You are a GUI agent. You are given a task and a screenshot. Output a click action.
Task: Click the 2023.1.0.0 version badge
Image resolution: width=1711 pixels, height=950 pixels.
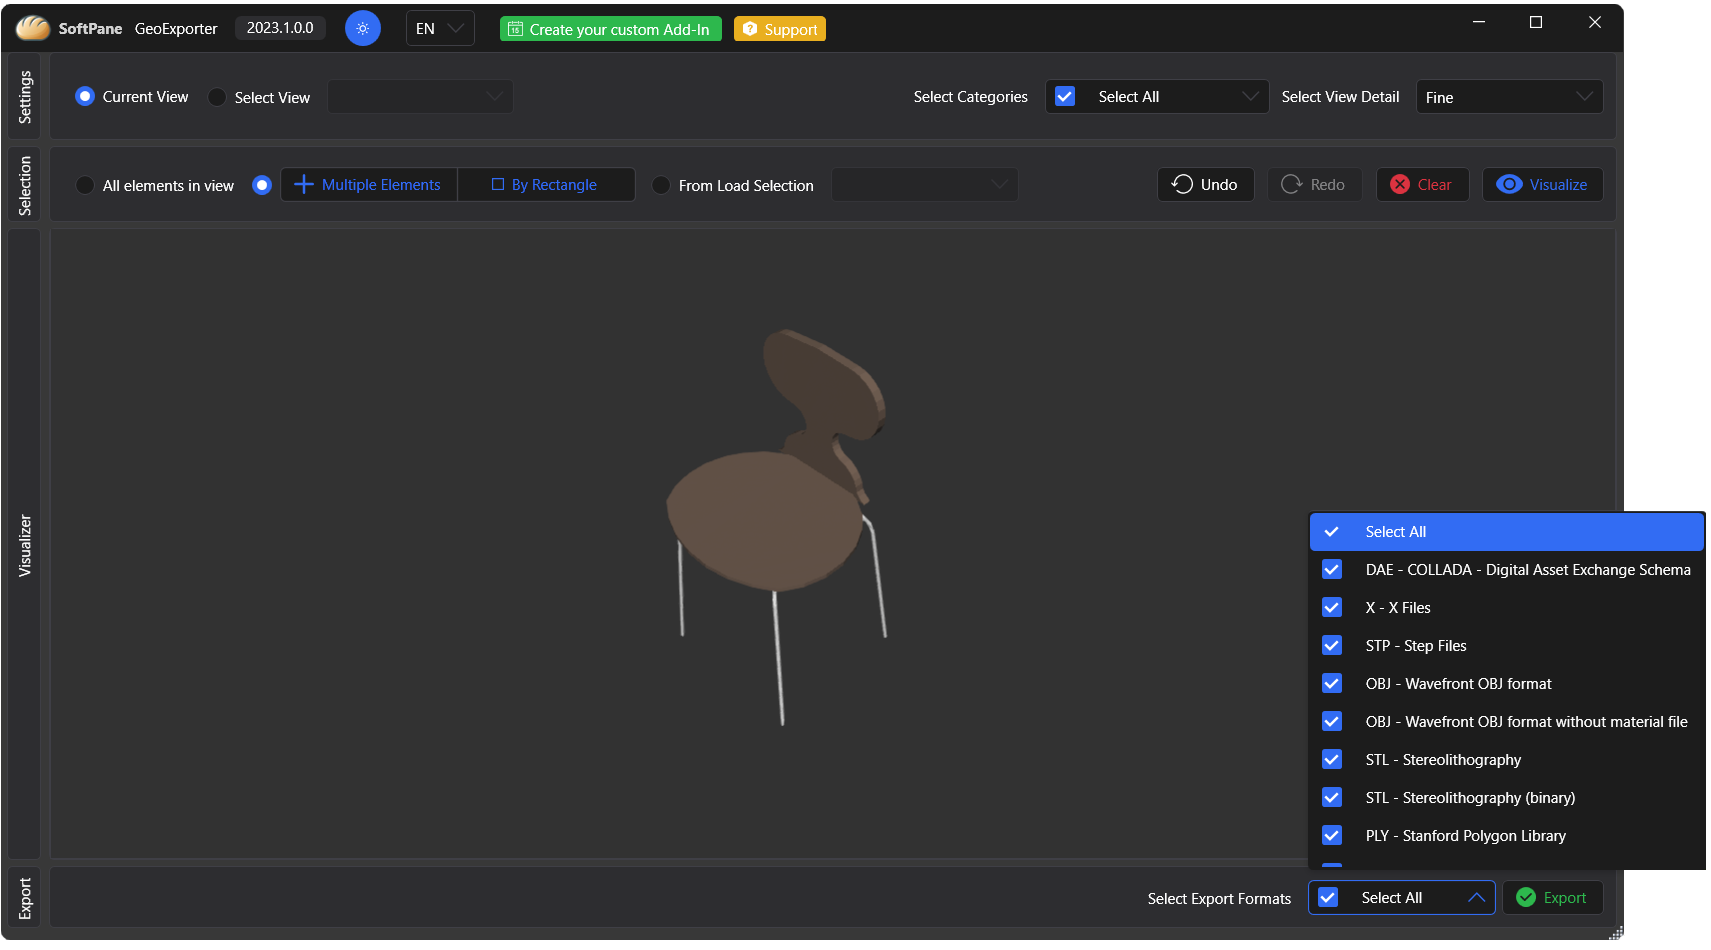point(280,28)
